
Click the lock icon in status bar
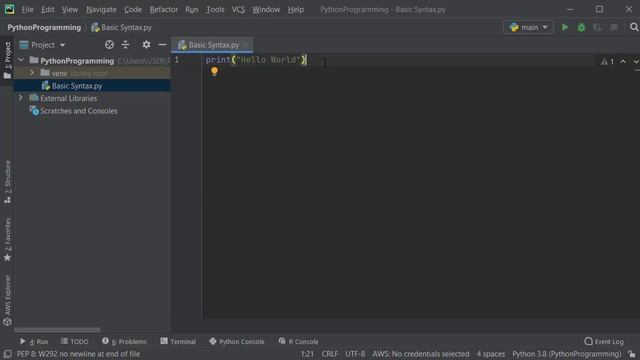(x=632, y=354)
